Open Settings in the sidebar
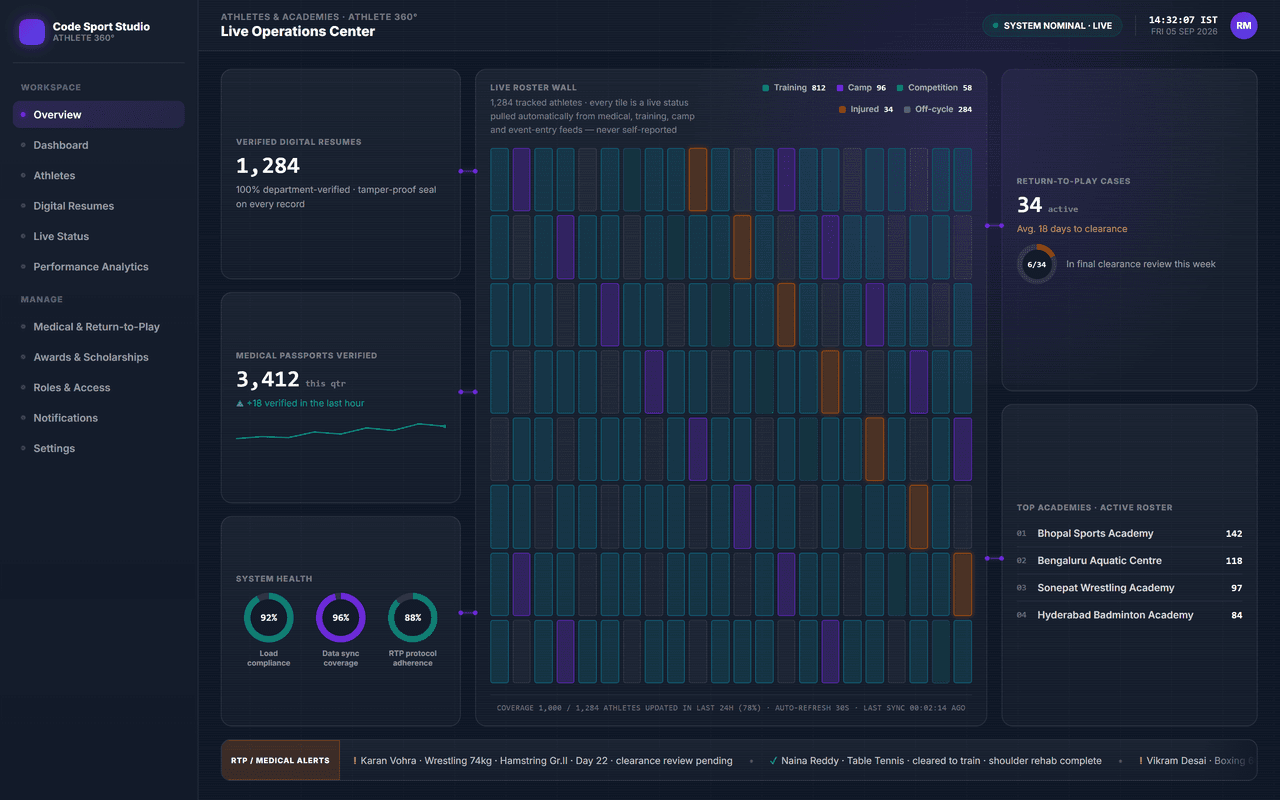 click(99, 449)
